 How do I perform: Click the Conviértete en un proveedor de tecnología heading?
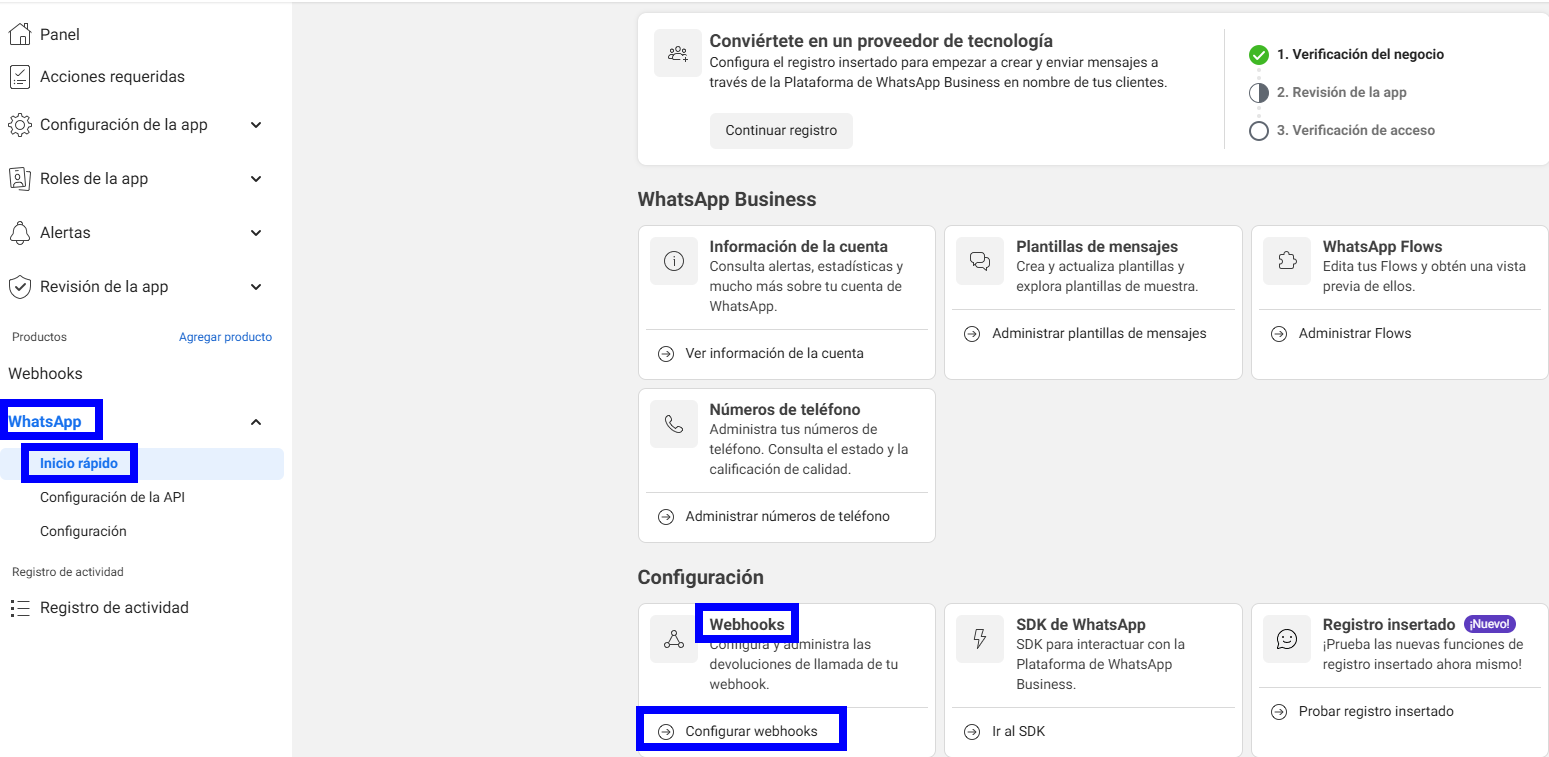coord(881,41)
